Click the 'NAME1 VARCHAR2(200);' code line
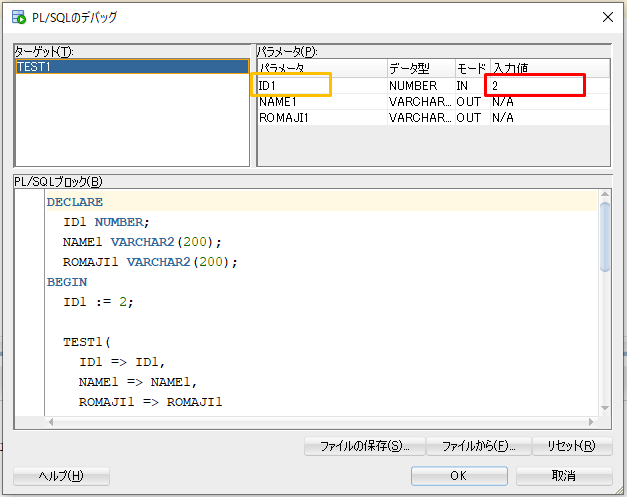The image size is (627, 497). click(x=142, y=242)
